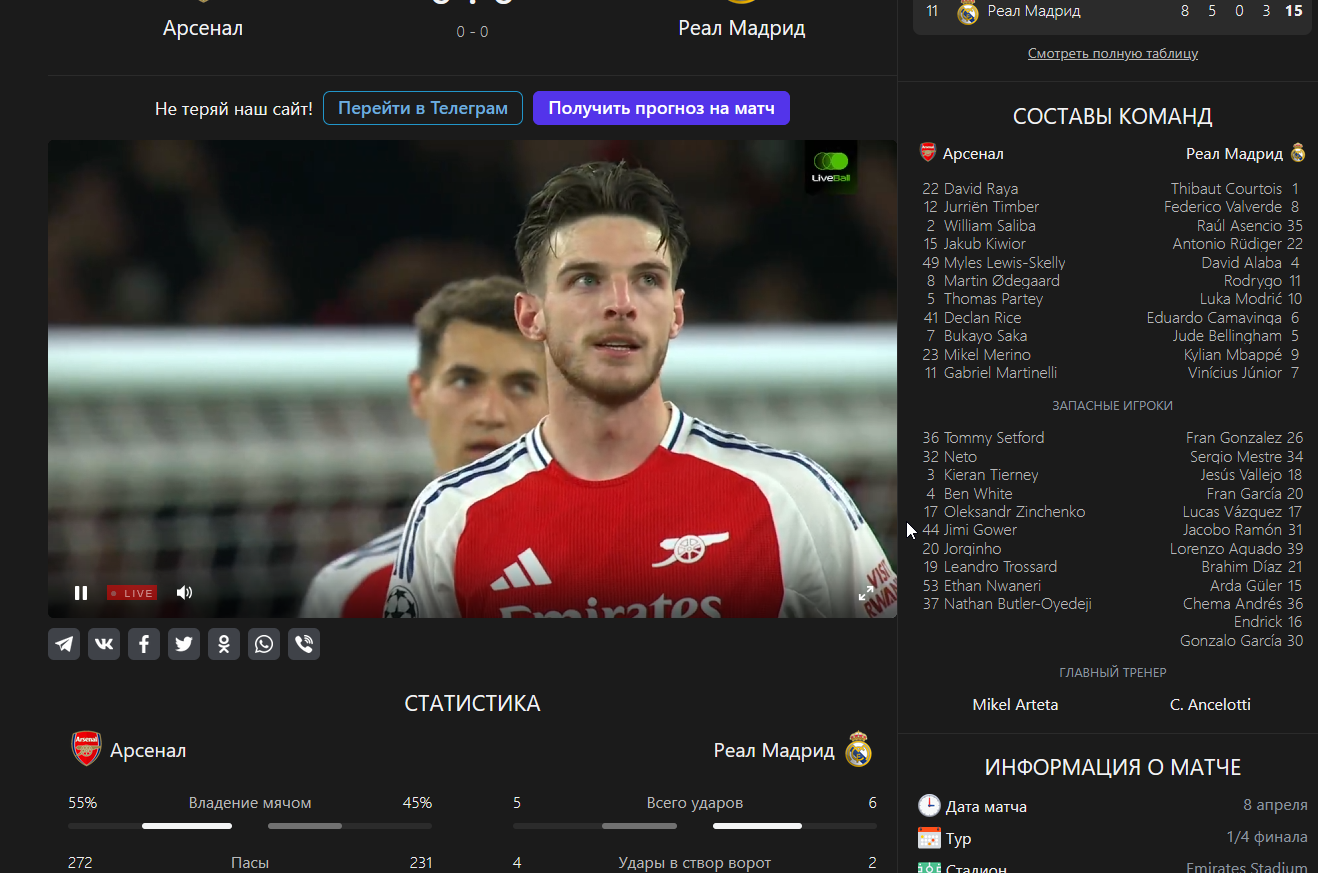1318x873 pixels.
Task: Click the СОСТАВЫ КОМАНД heading
Action: (x=1113, y=117)
